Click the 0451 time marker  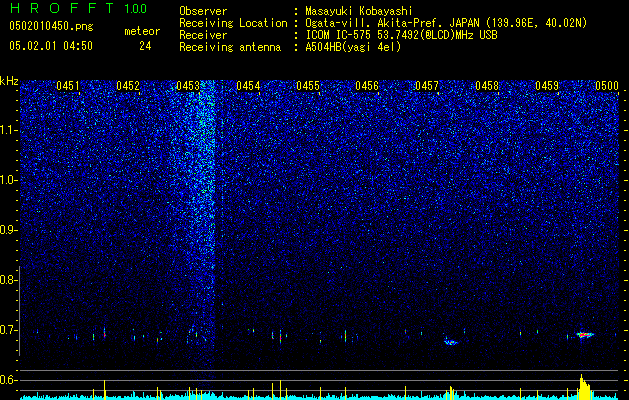pos(68,86)
